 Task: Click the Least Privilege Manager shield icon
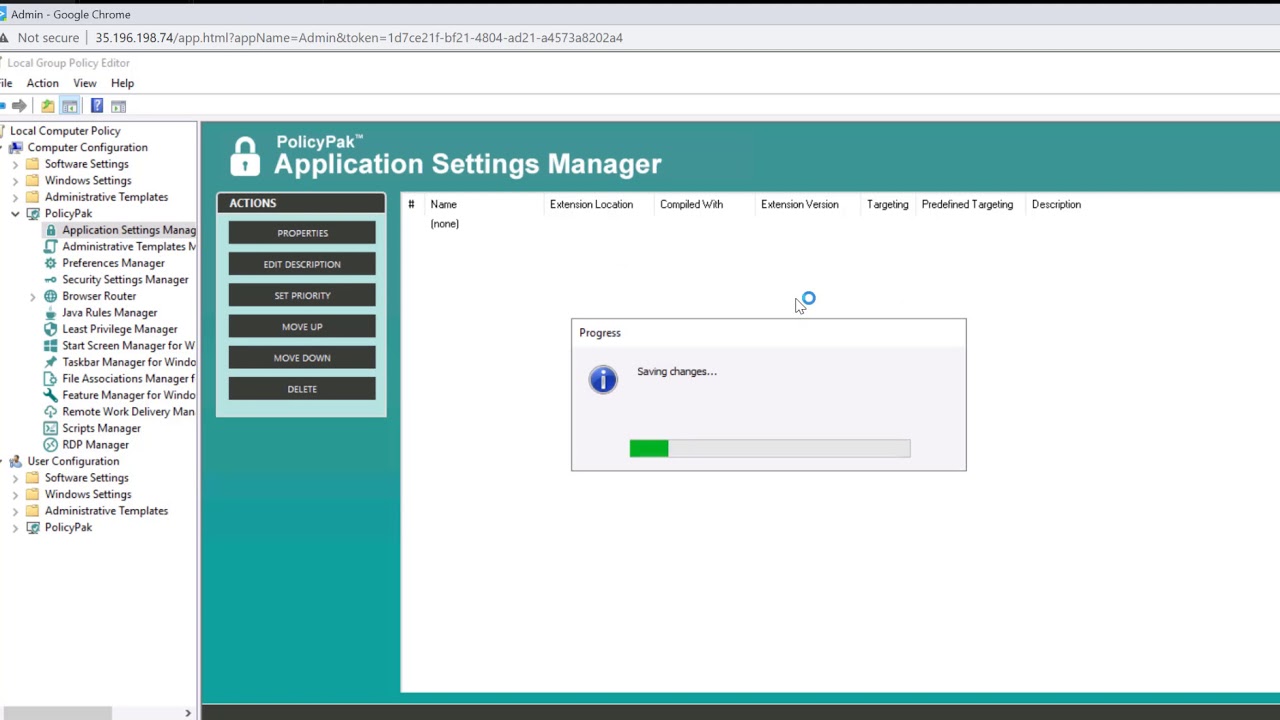coord(51,329)
